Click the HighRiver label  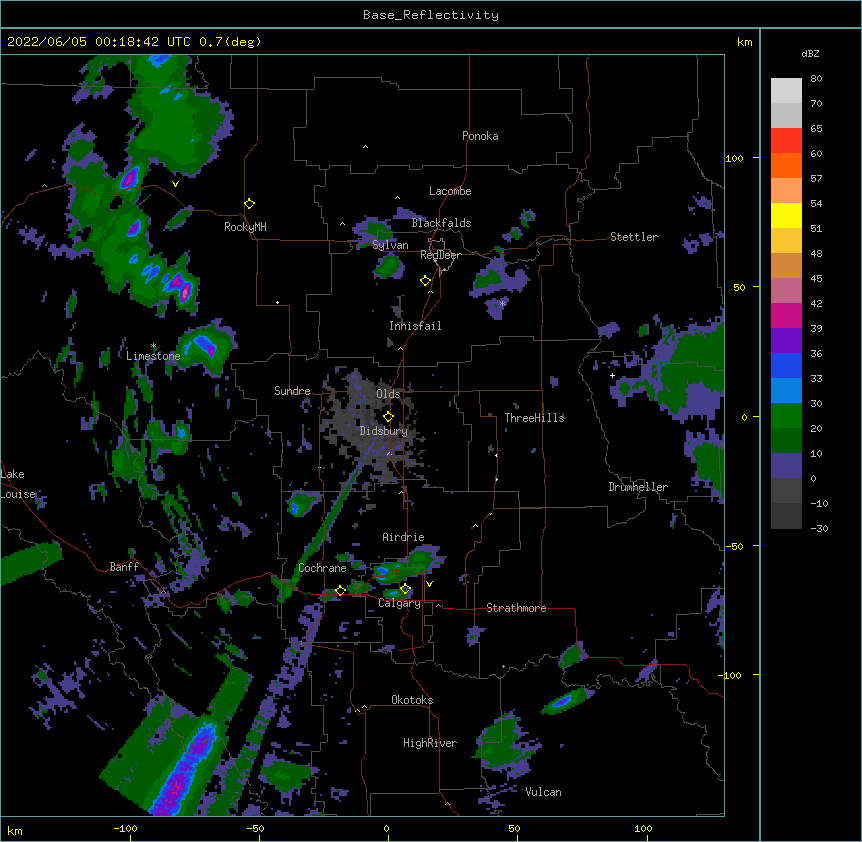(x=429, y=743)
